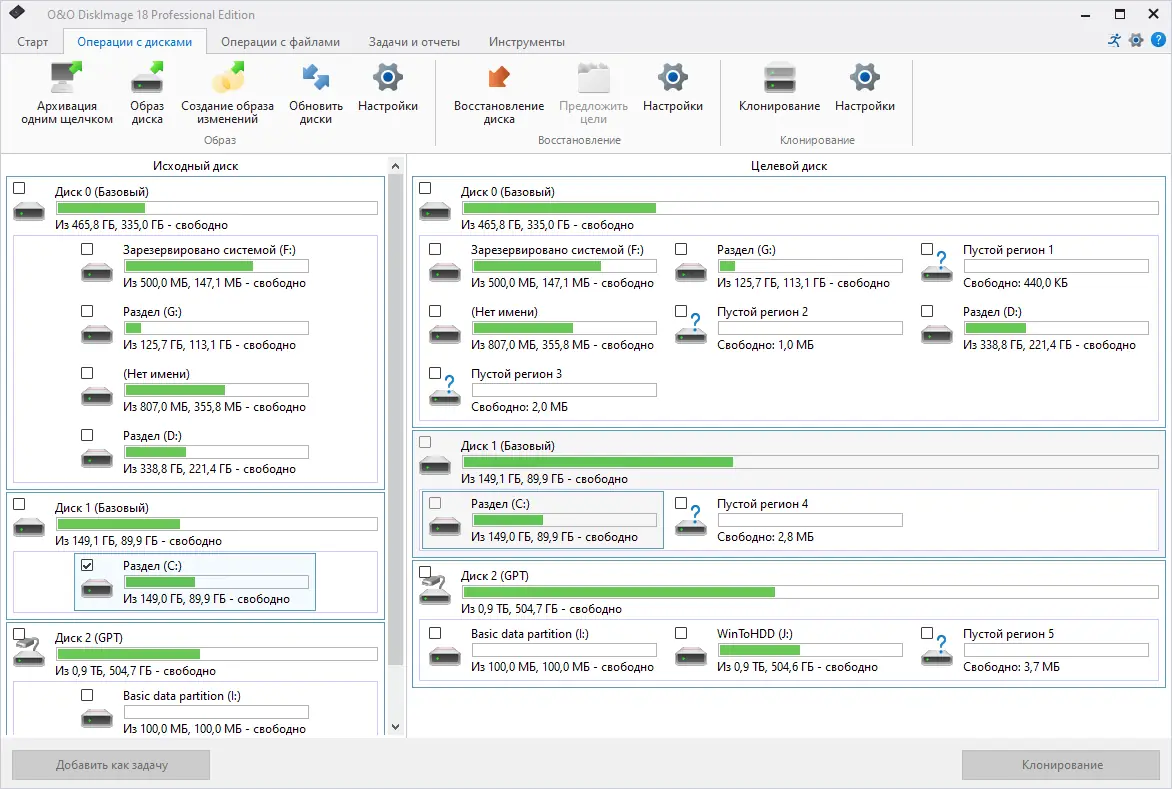The height and width of the screenshot is (789, 1172).
Task: Check target Диск 2 (GPT) checkbox
Action: tap(425, 572)
